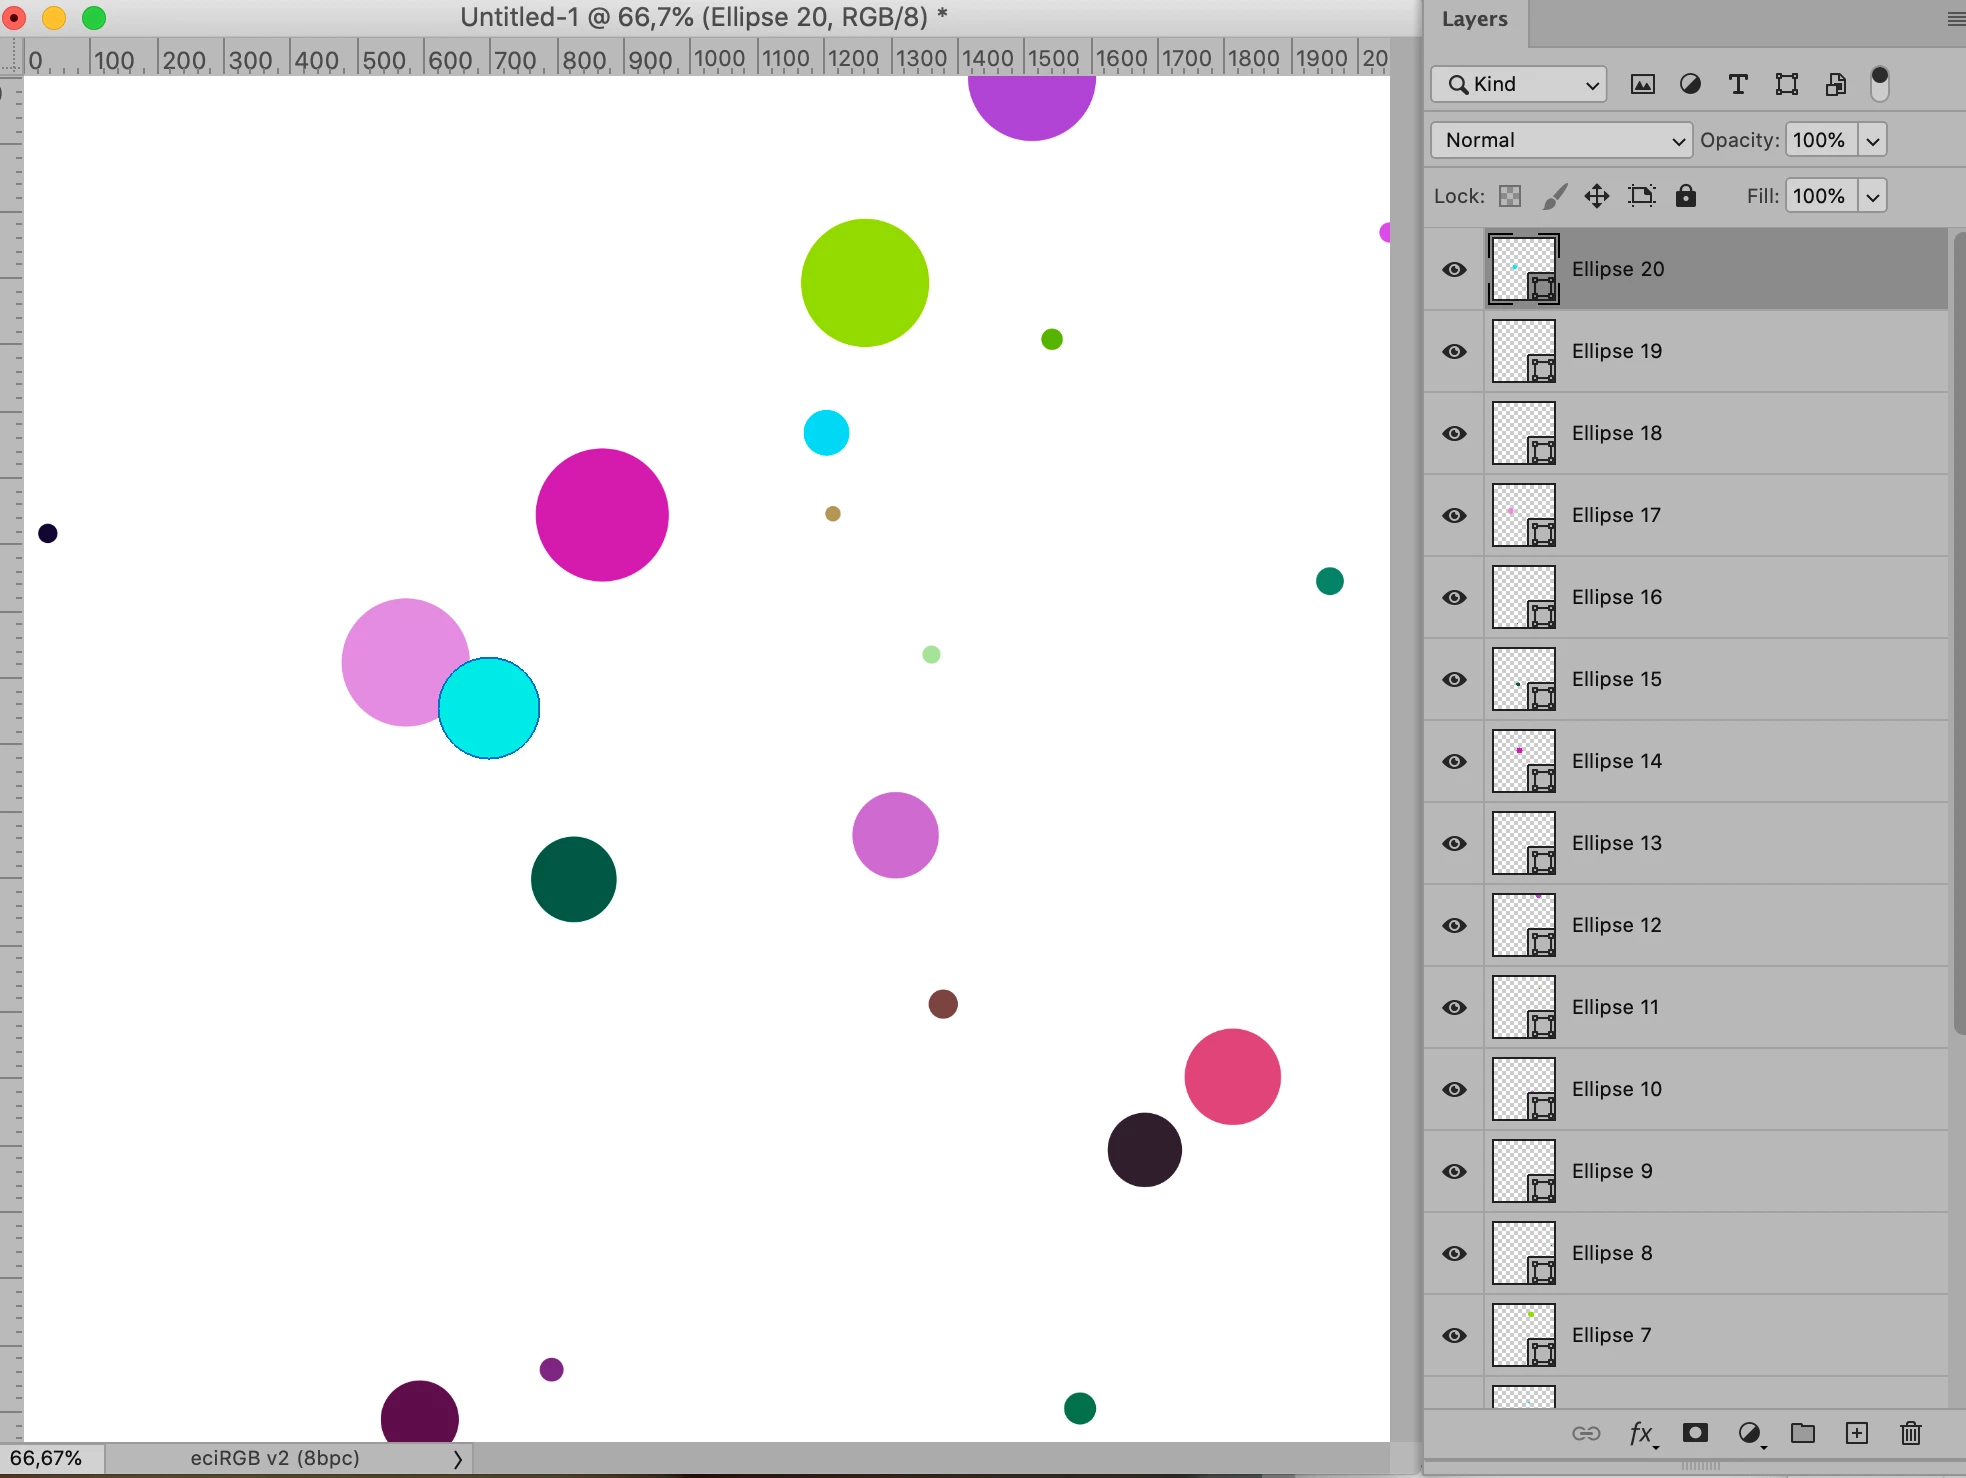Open the Layers panel menu

tap(1955, 19)
